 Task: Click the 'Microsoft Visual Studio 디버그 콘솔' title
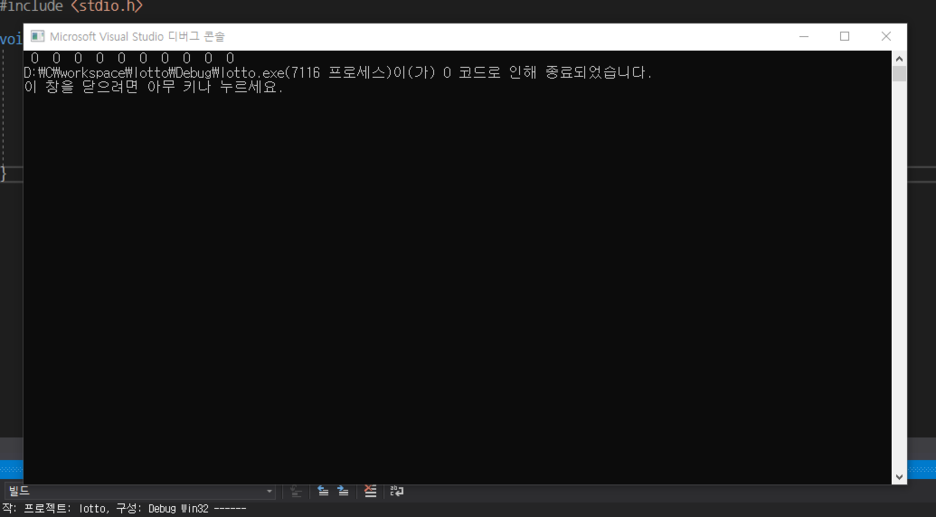point(137,36)
